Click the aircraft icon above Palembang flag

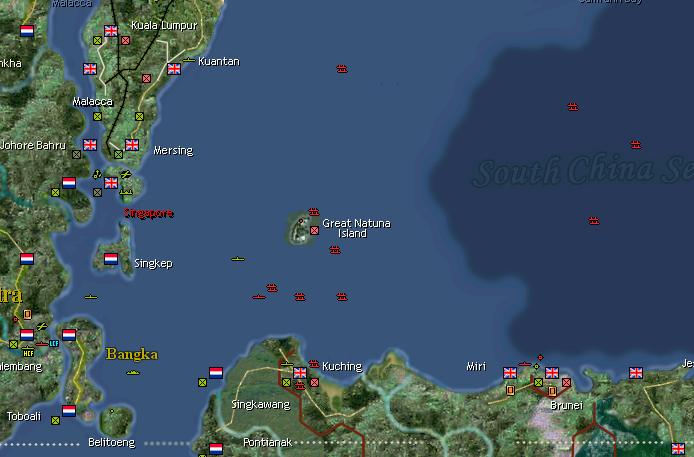[x=42, y=326]
